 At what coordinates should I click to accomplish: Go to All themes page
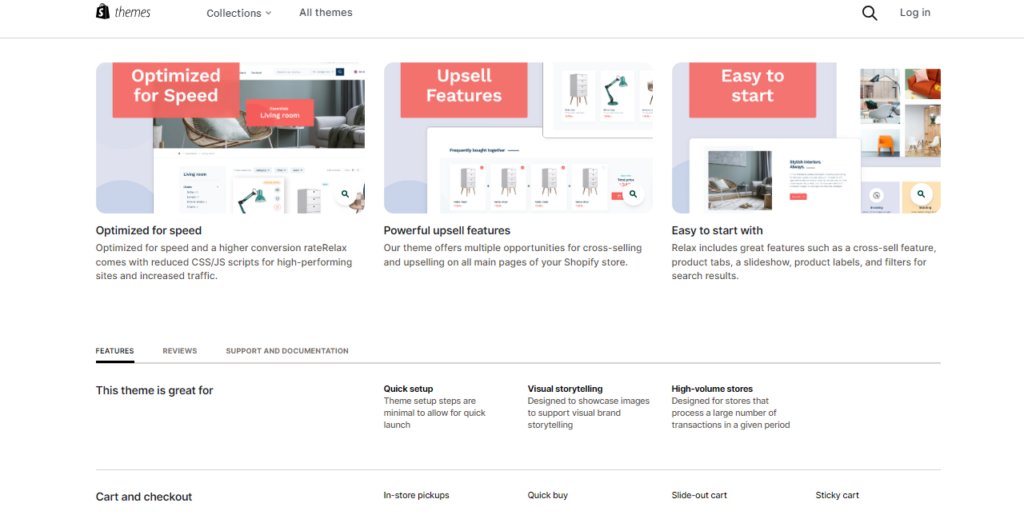325,13
